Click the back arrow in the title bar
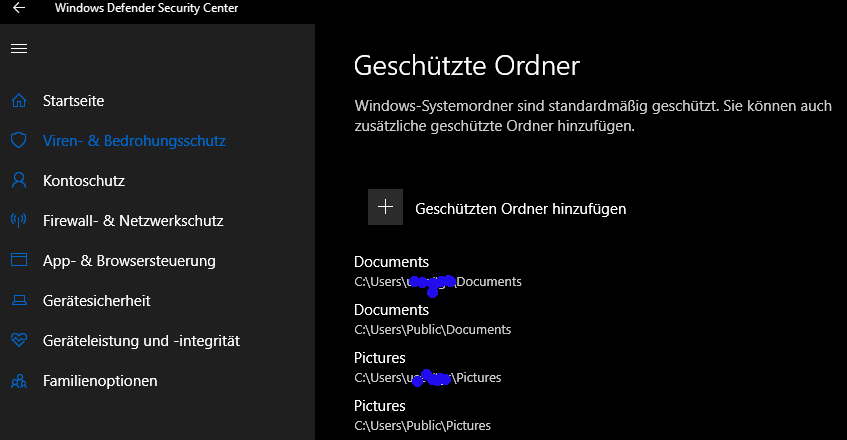This screenshot has width=847, height=440. [x=18, y=9]
